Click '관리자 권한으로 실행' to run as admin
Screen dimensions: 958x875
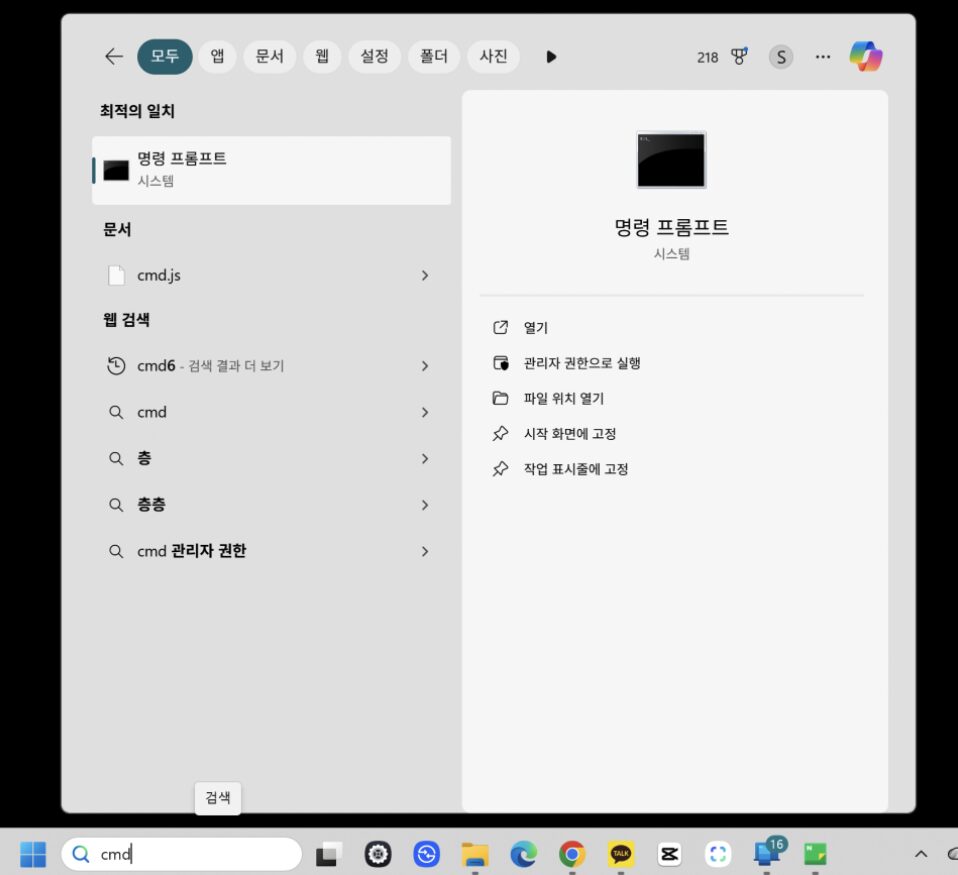(x=581, y=363)
